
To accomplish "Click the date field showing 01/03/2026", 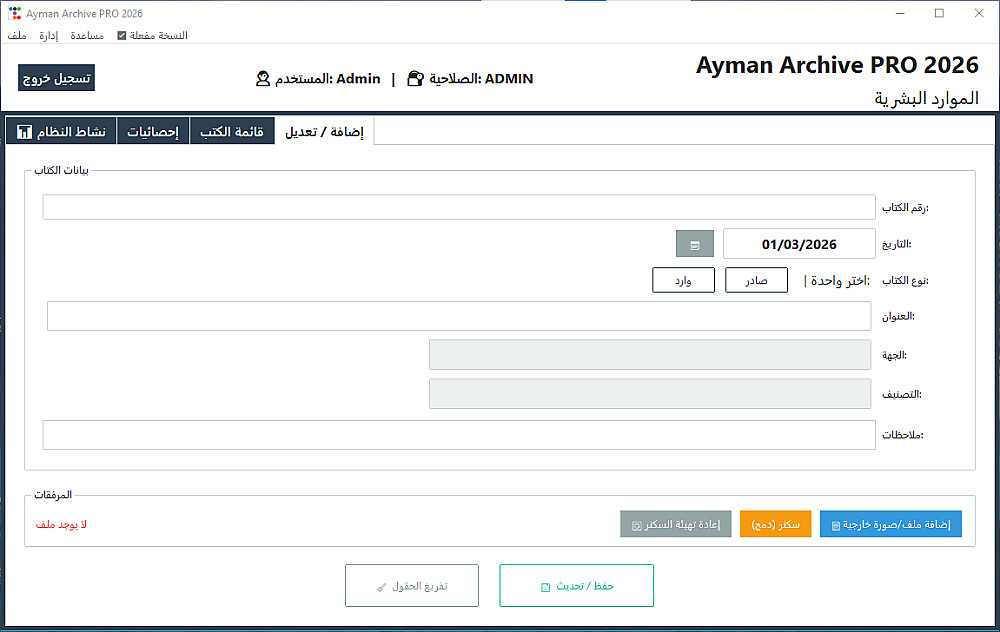I will pyautogui.click(x=799, y=244).
